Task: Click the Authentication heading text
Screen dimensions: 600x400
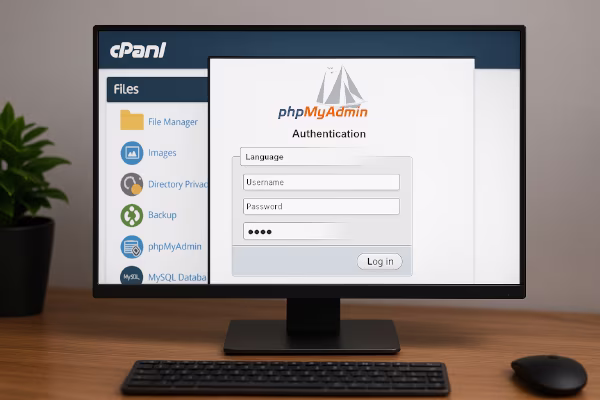Action: 329,134
